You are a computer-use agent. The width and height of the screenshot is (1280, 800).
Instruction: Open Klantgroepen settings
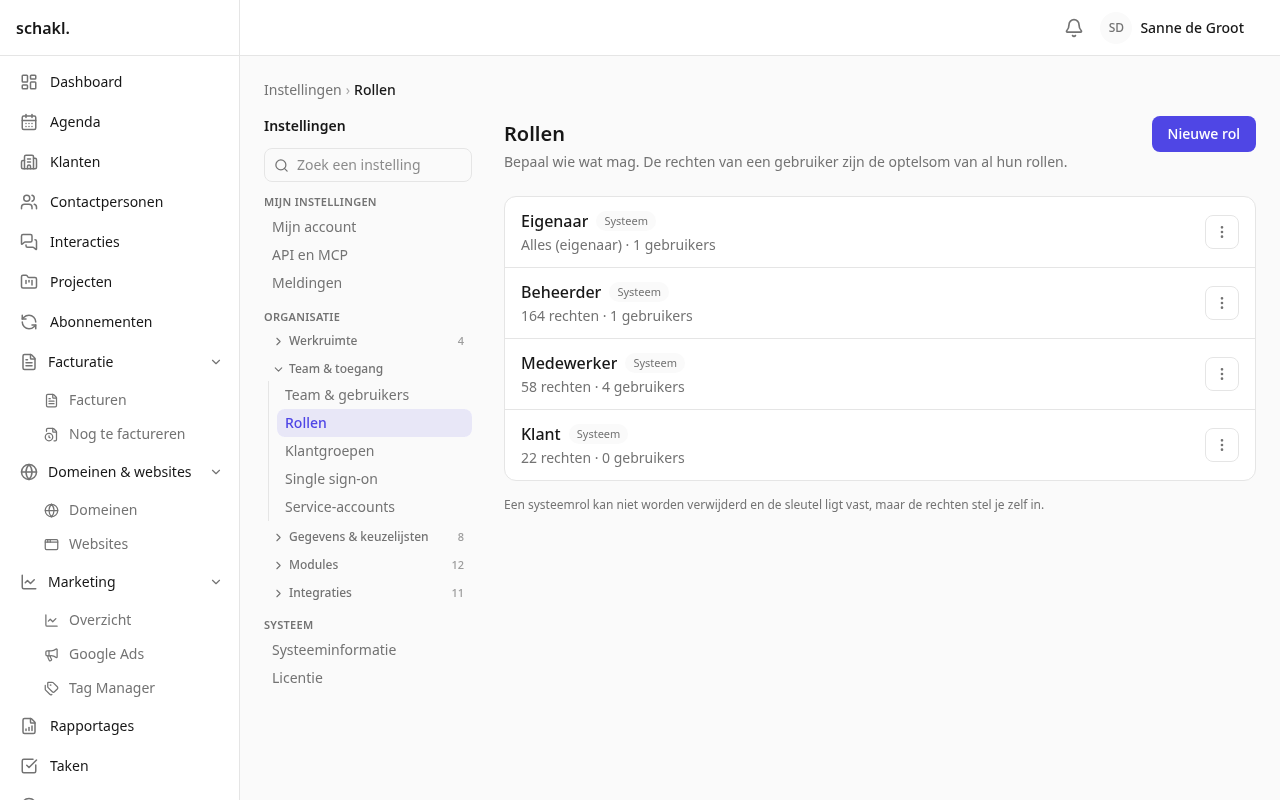374,451
